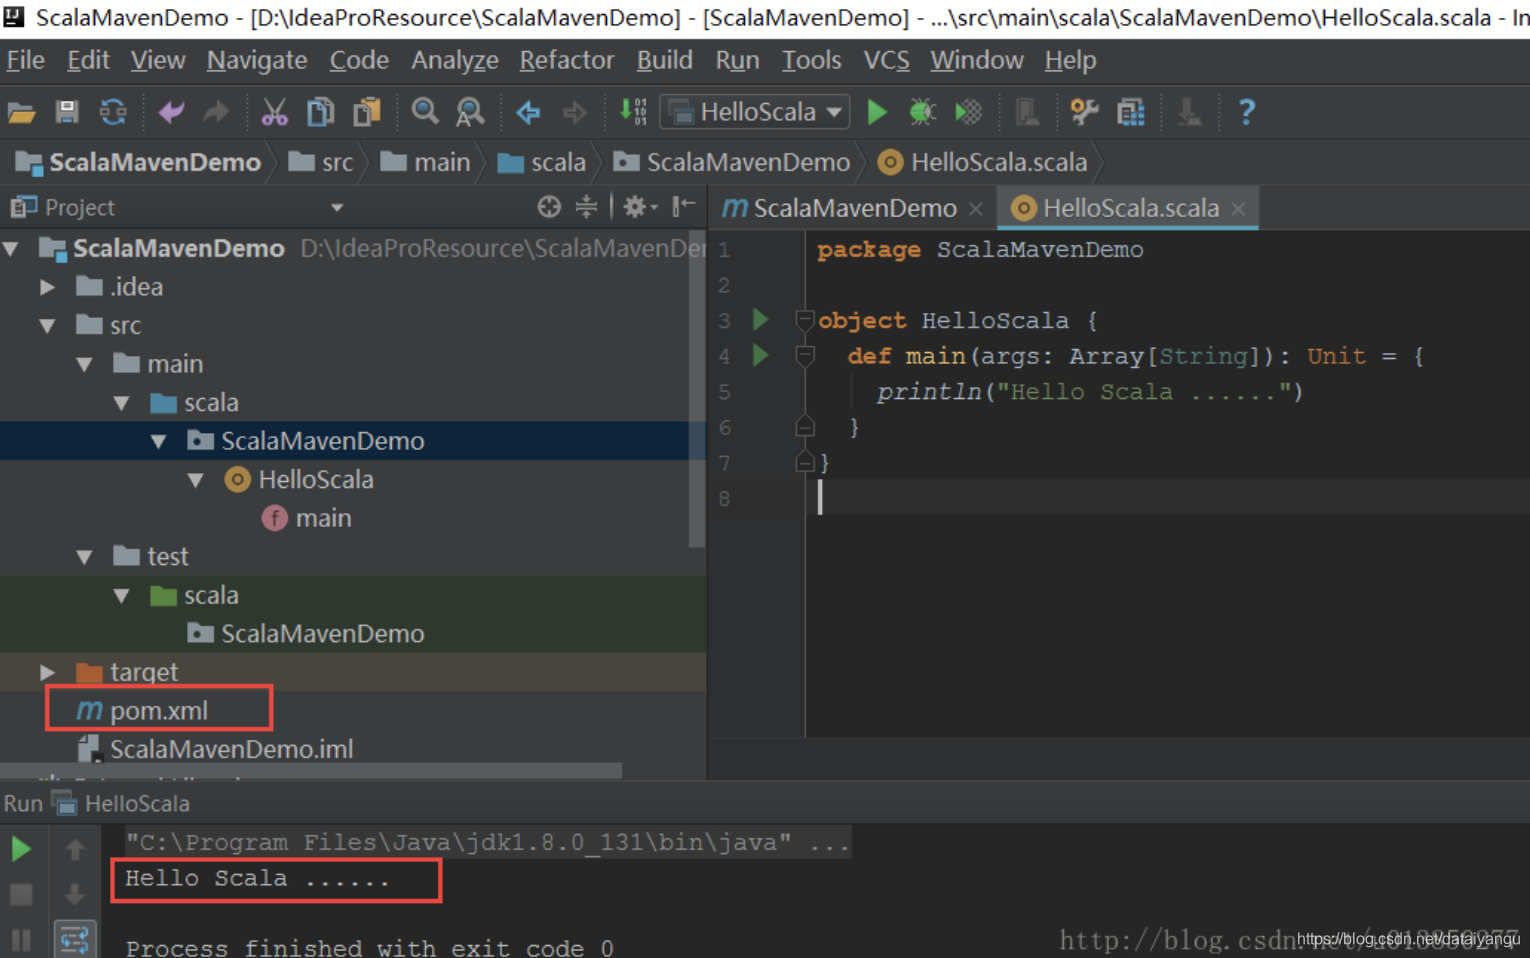Open Settings with wrench icon
The image size is (1530, 958).
pos(1084,112)
